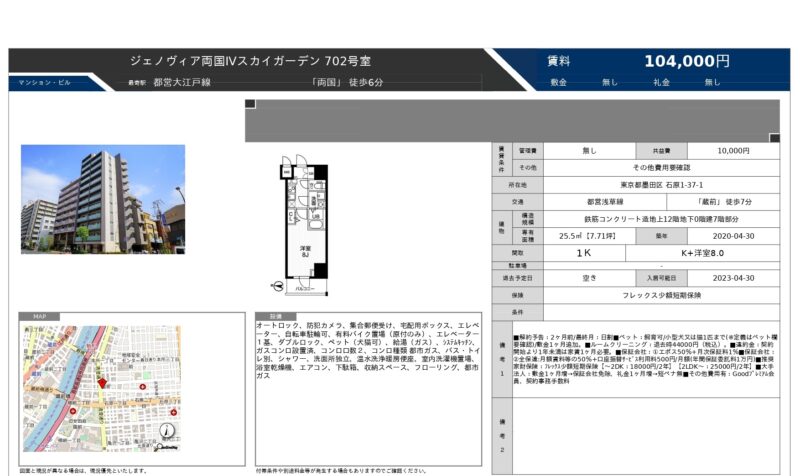Click the 礼金 label
The height and width of the screenshot is (476, 800).
click(x=661, y=82)
